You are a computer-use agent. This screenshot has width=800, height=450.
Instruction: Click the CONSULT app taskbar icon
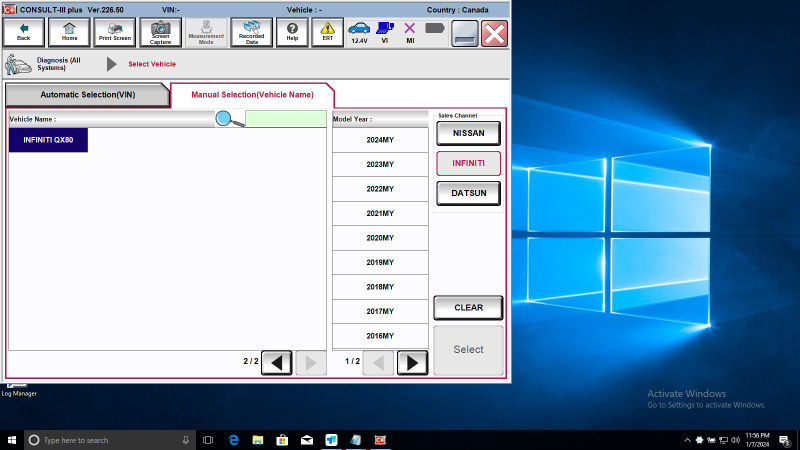coord(380,440)
